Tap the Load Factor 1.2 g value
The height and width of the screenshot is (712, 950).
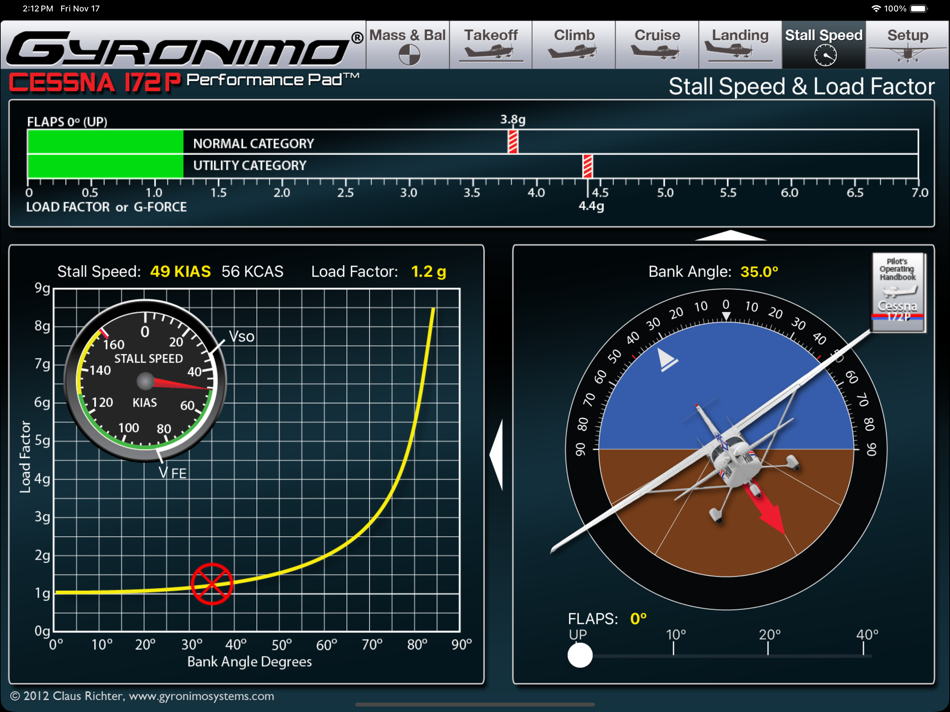[x=428, y=271]
